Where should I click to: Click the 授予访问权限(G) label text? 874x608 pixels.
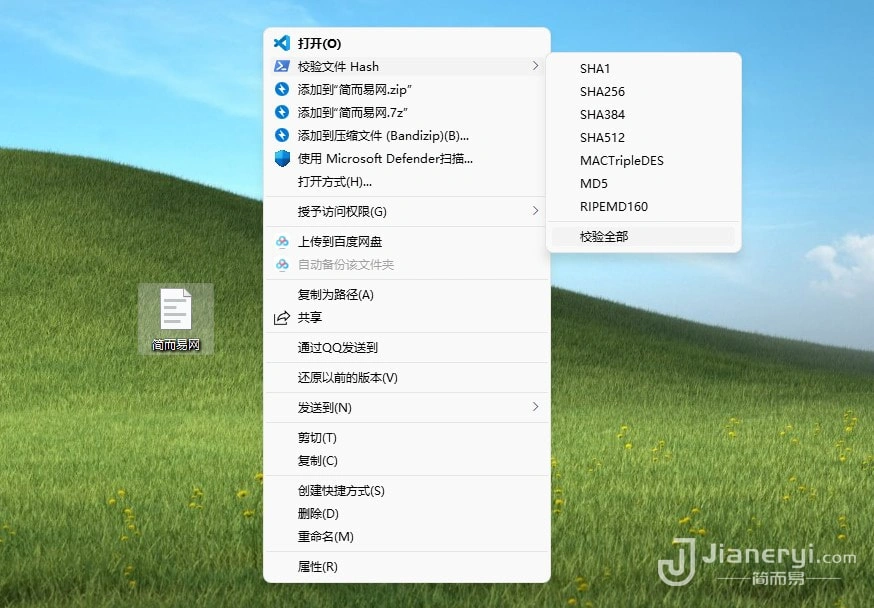pos(342,212)
